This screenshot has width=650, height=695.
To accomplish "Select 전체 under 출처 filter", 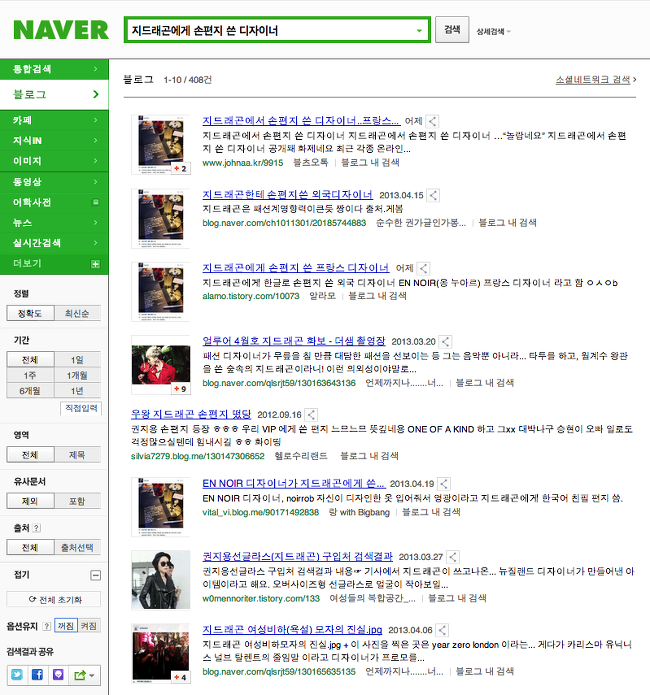I will tap(30, 547).
